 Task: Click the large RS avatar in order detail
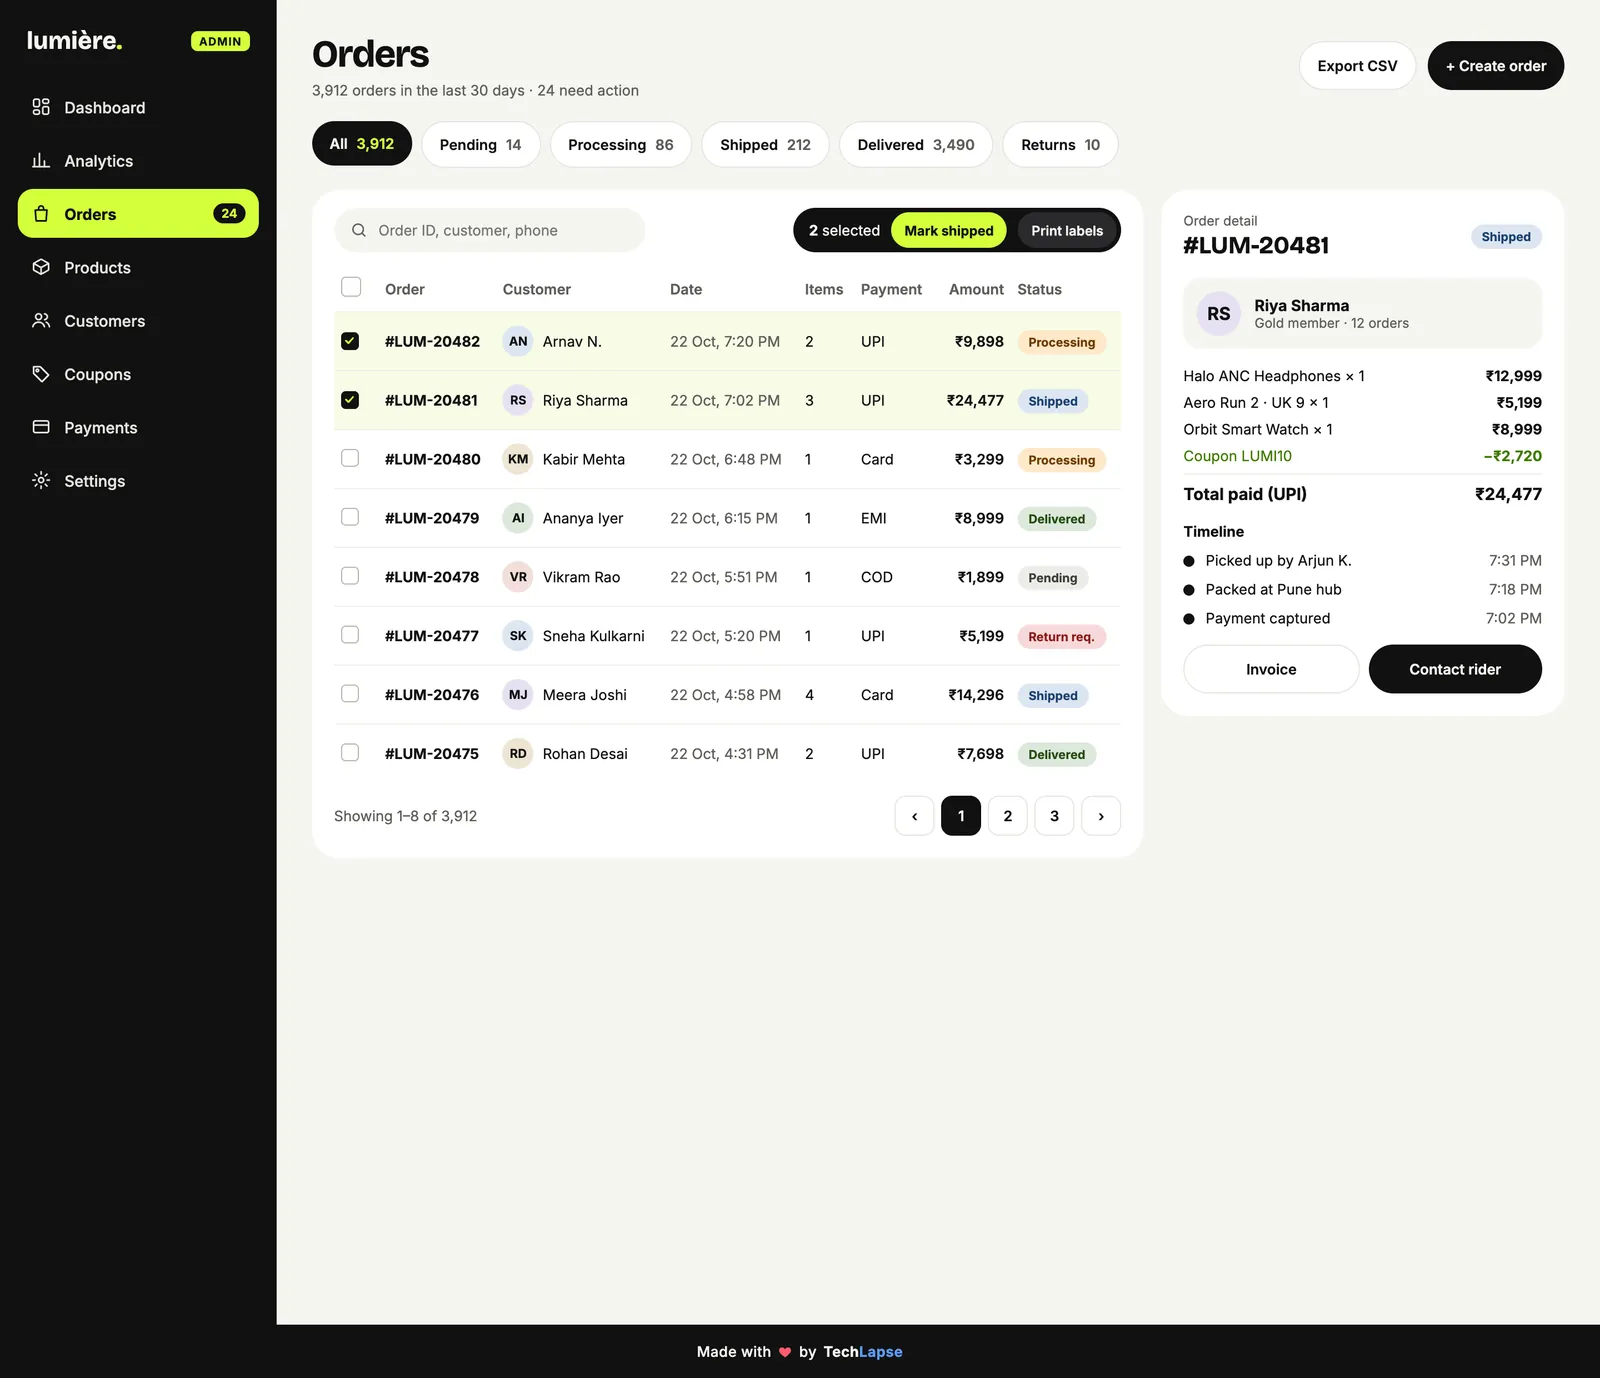pos(1219,314)
